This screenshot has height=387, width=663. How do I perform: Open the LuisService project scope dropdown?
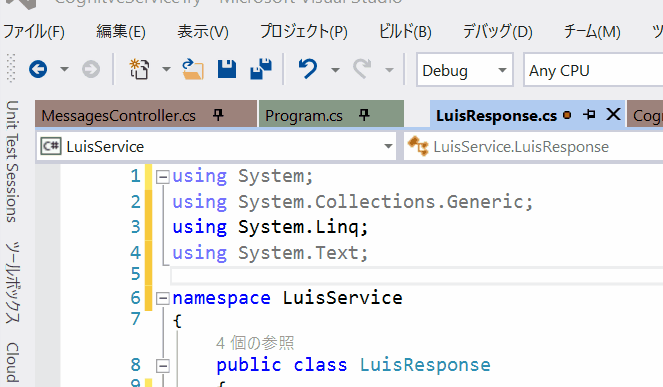pos(216,146)
